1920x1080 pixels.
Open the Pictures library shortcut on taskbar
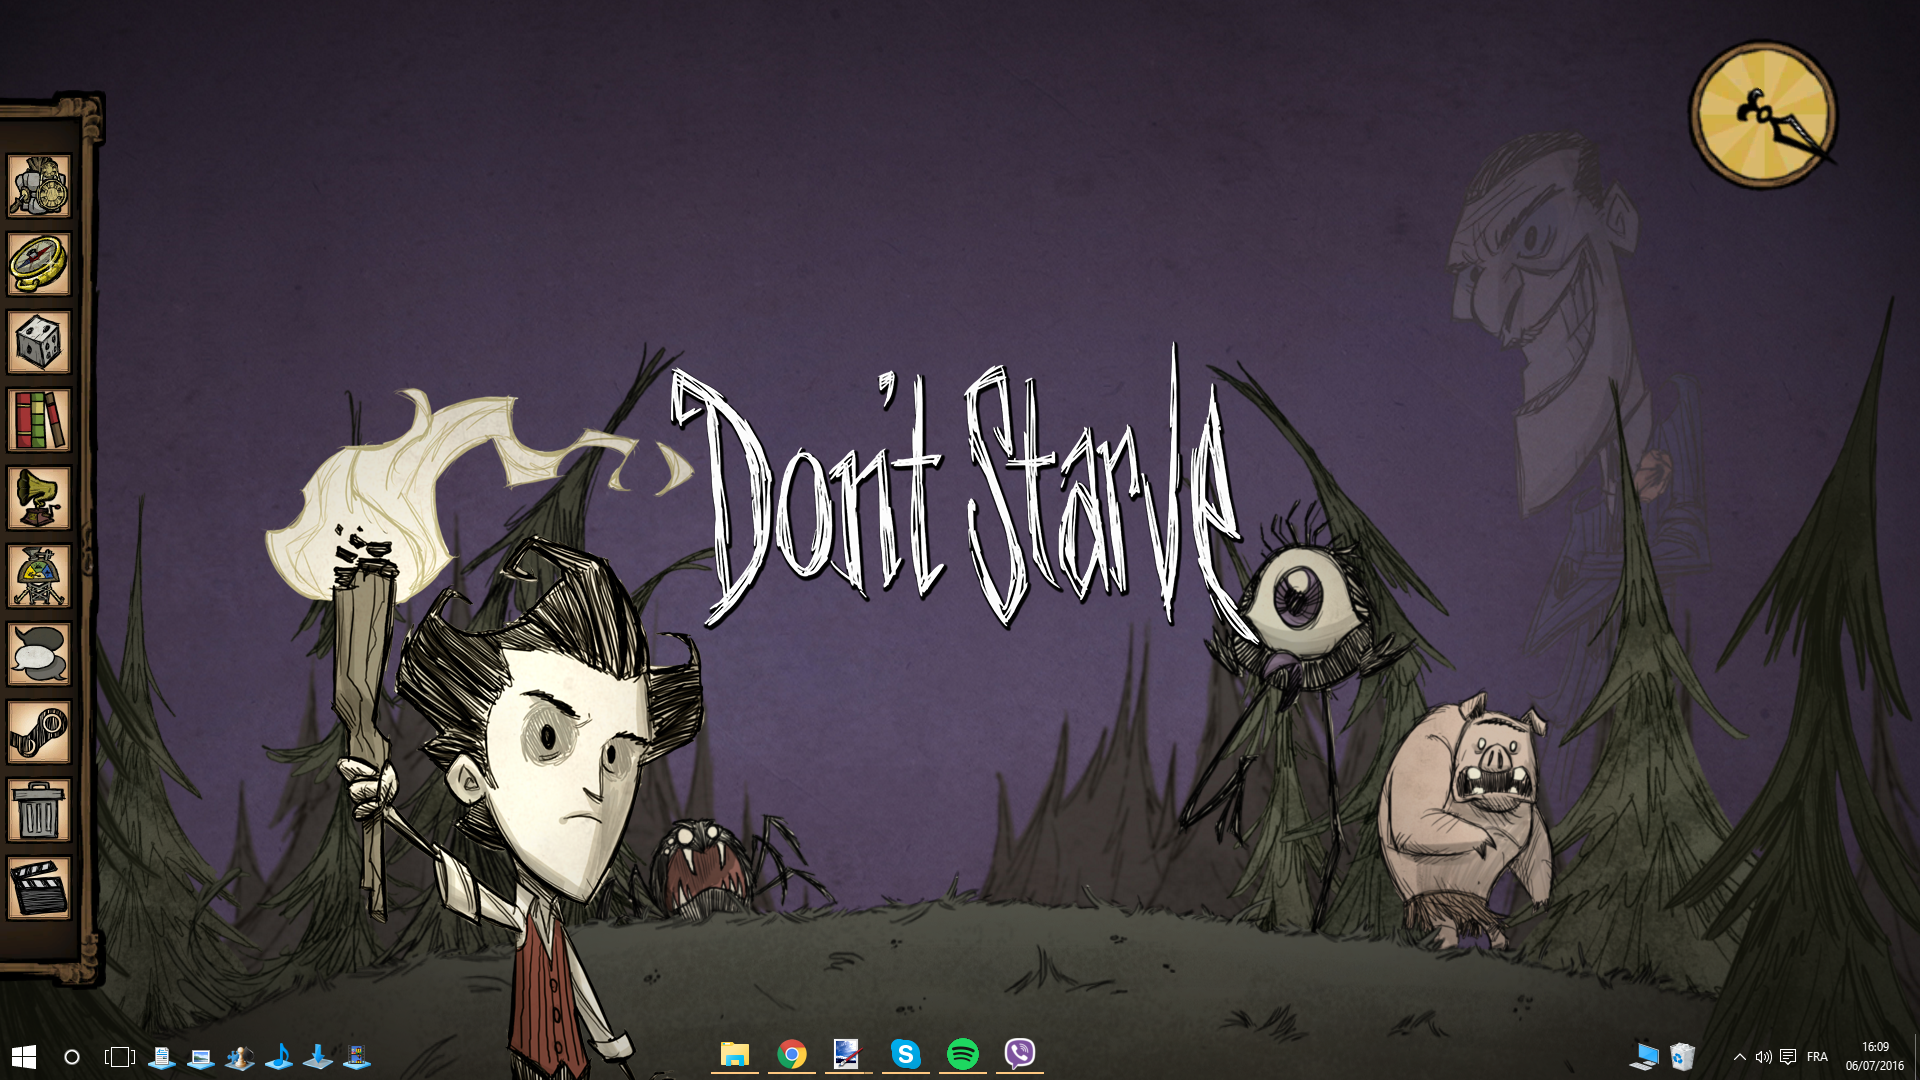click(201, 1057)
